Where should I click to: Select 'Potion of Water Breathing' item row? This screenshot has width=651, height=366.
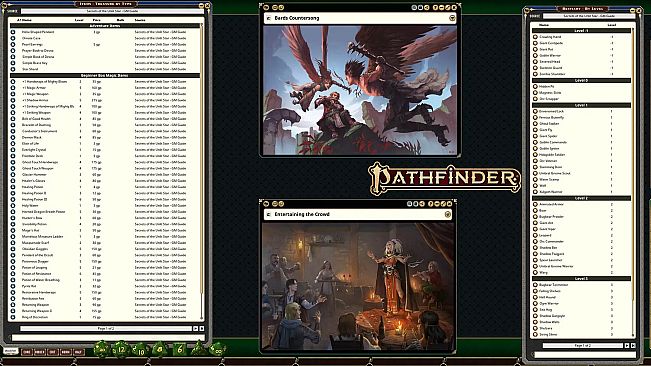(x=105, y=280)
